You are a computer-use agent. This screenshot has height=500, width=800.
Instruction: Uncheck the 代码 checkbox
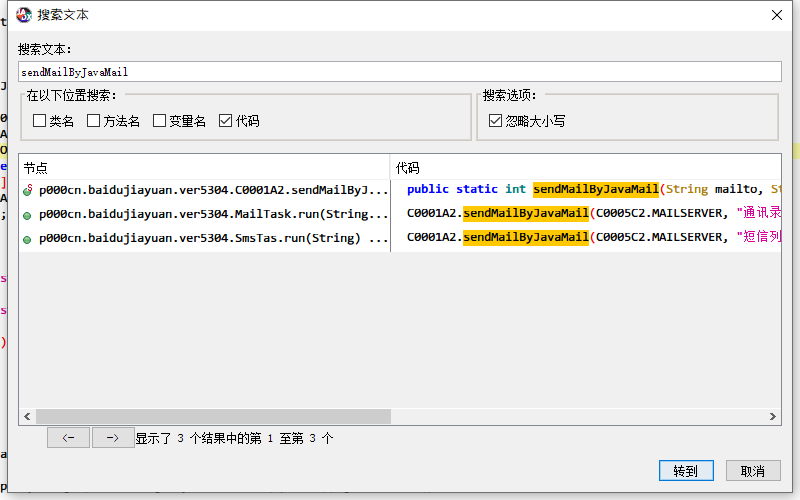coord(226,120)
